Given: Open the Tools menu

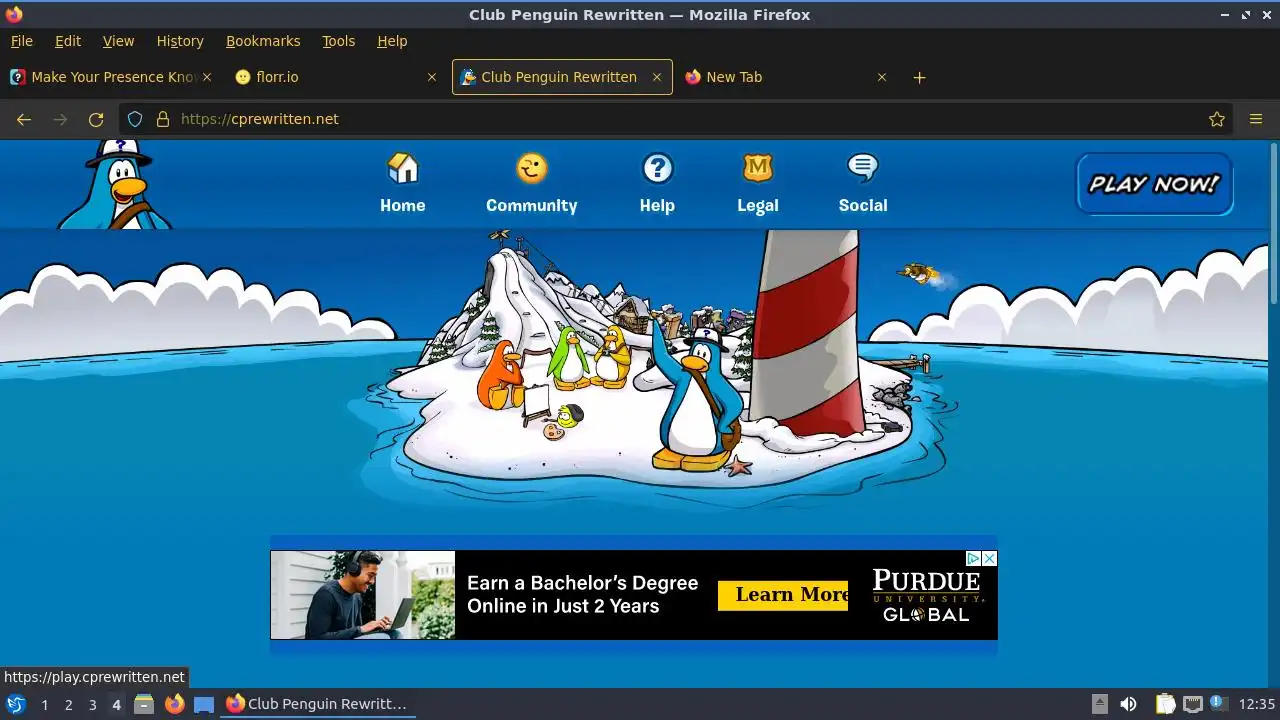Looking at the screenshot, I should [338, 41].
